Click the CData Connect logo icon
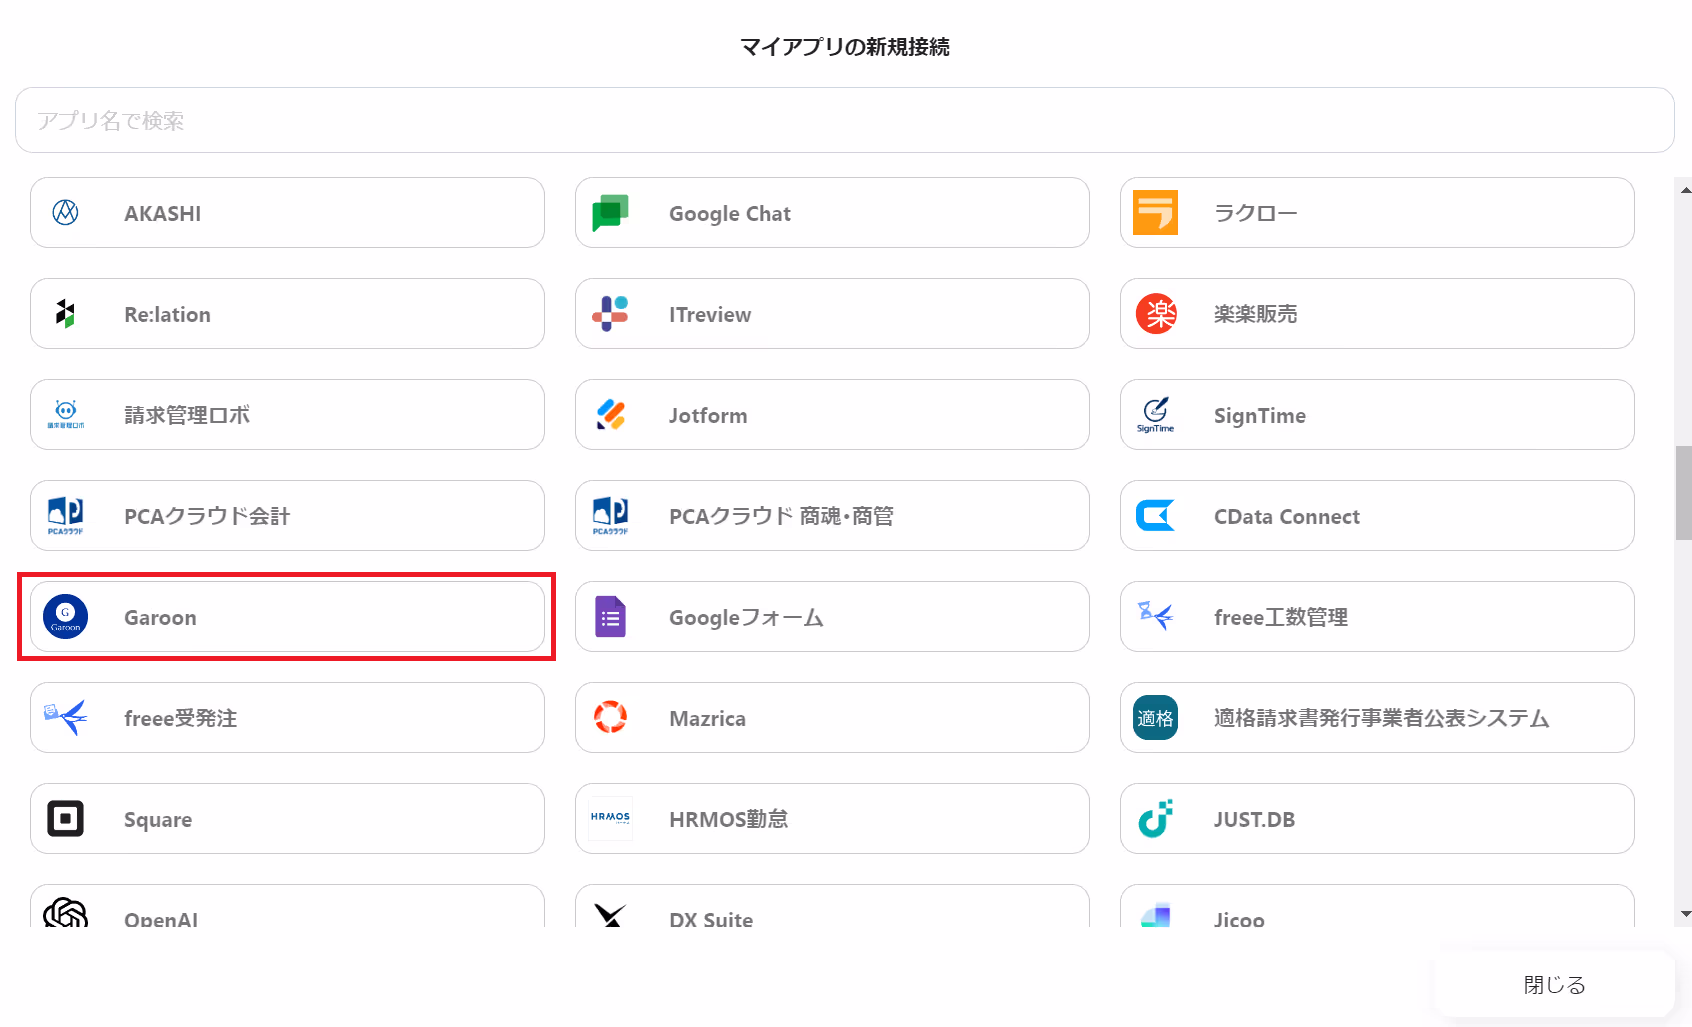Viewport: 1692px width, 1027px height. (x=1155, y=515)
